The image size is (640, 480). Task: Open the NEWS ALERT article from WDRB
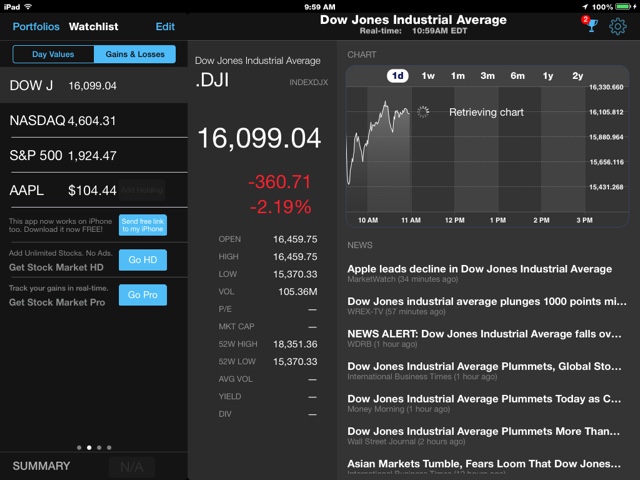tap(486, 338)
